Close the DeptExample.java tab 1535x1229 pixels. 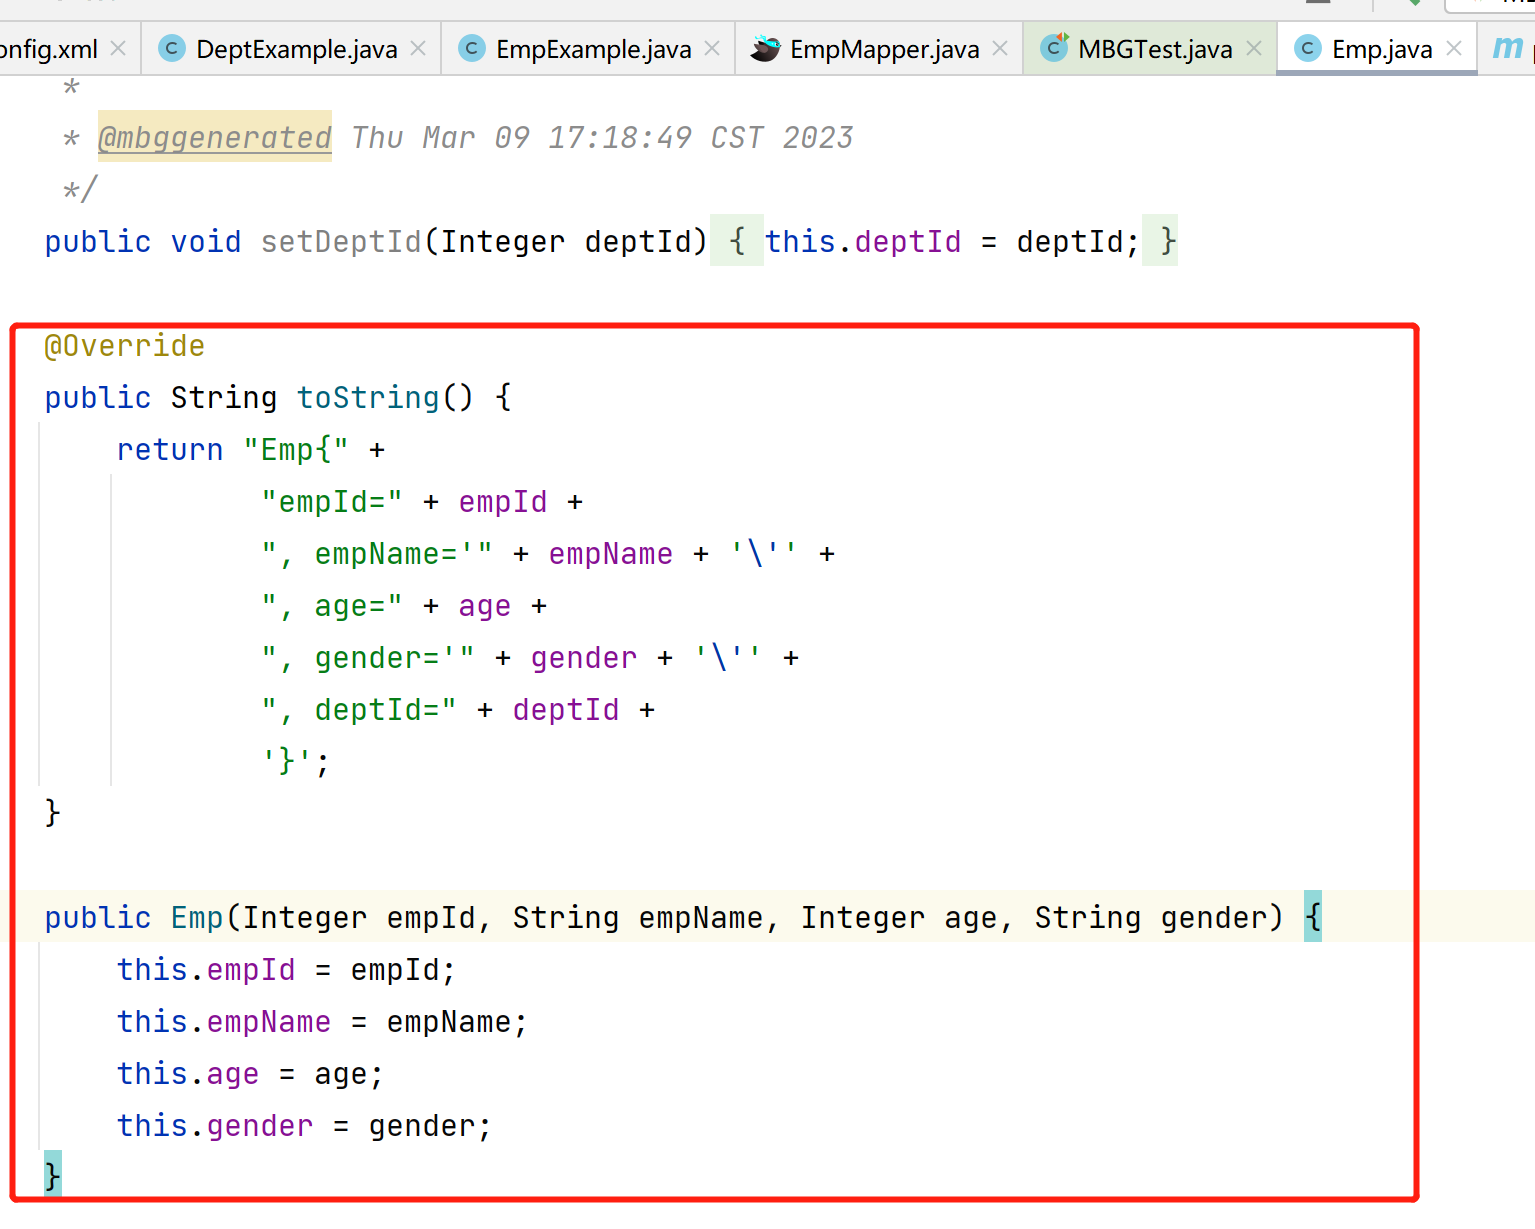click(418, 48)
